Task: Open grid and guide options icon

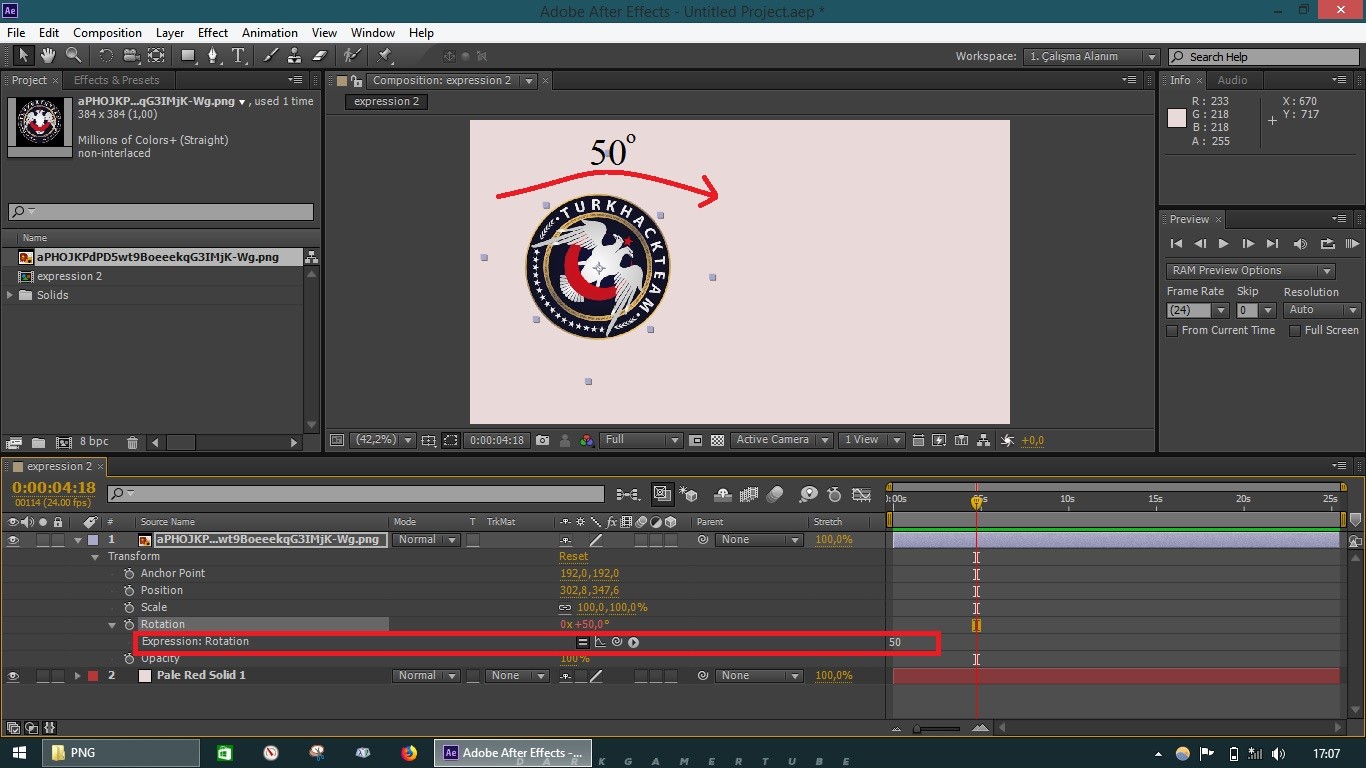Action: (x=428, y=440)
